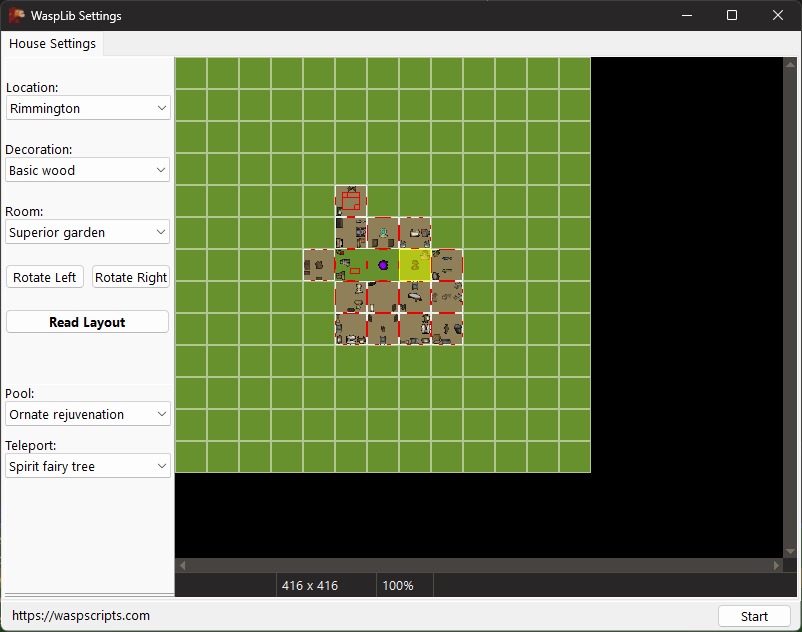Open the Location dropdown showing Rimmington
Image resolution: width=802 pixels, height=632 pixels.
coord(88,108)
